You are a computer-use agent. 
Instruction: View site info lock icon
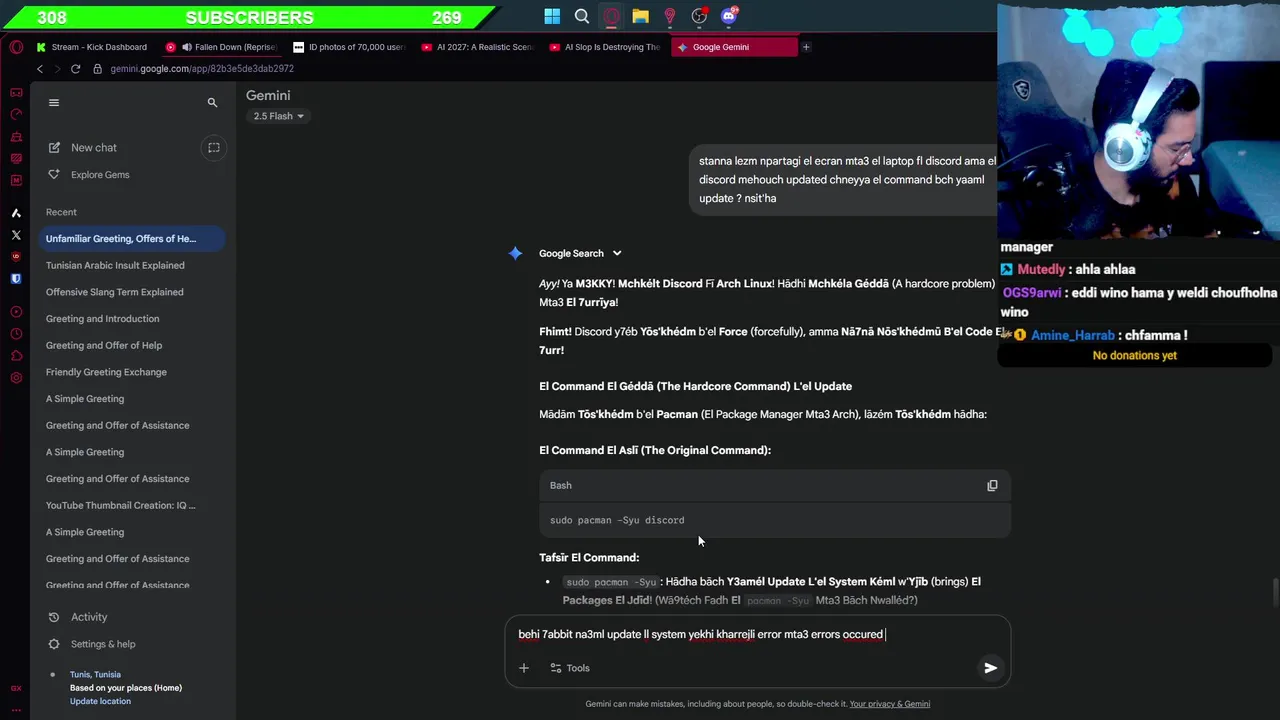(x=97, y=69)
